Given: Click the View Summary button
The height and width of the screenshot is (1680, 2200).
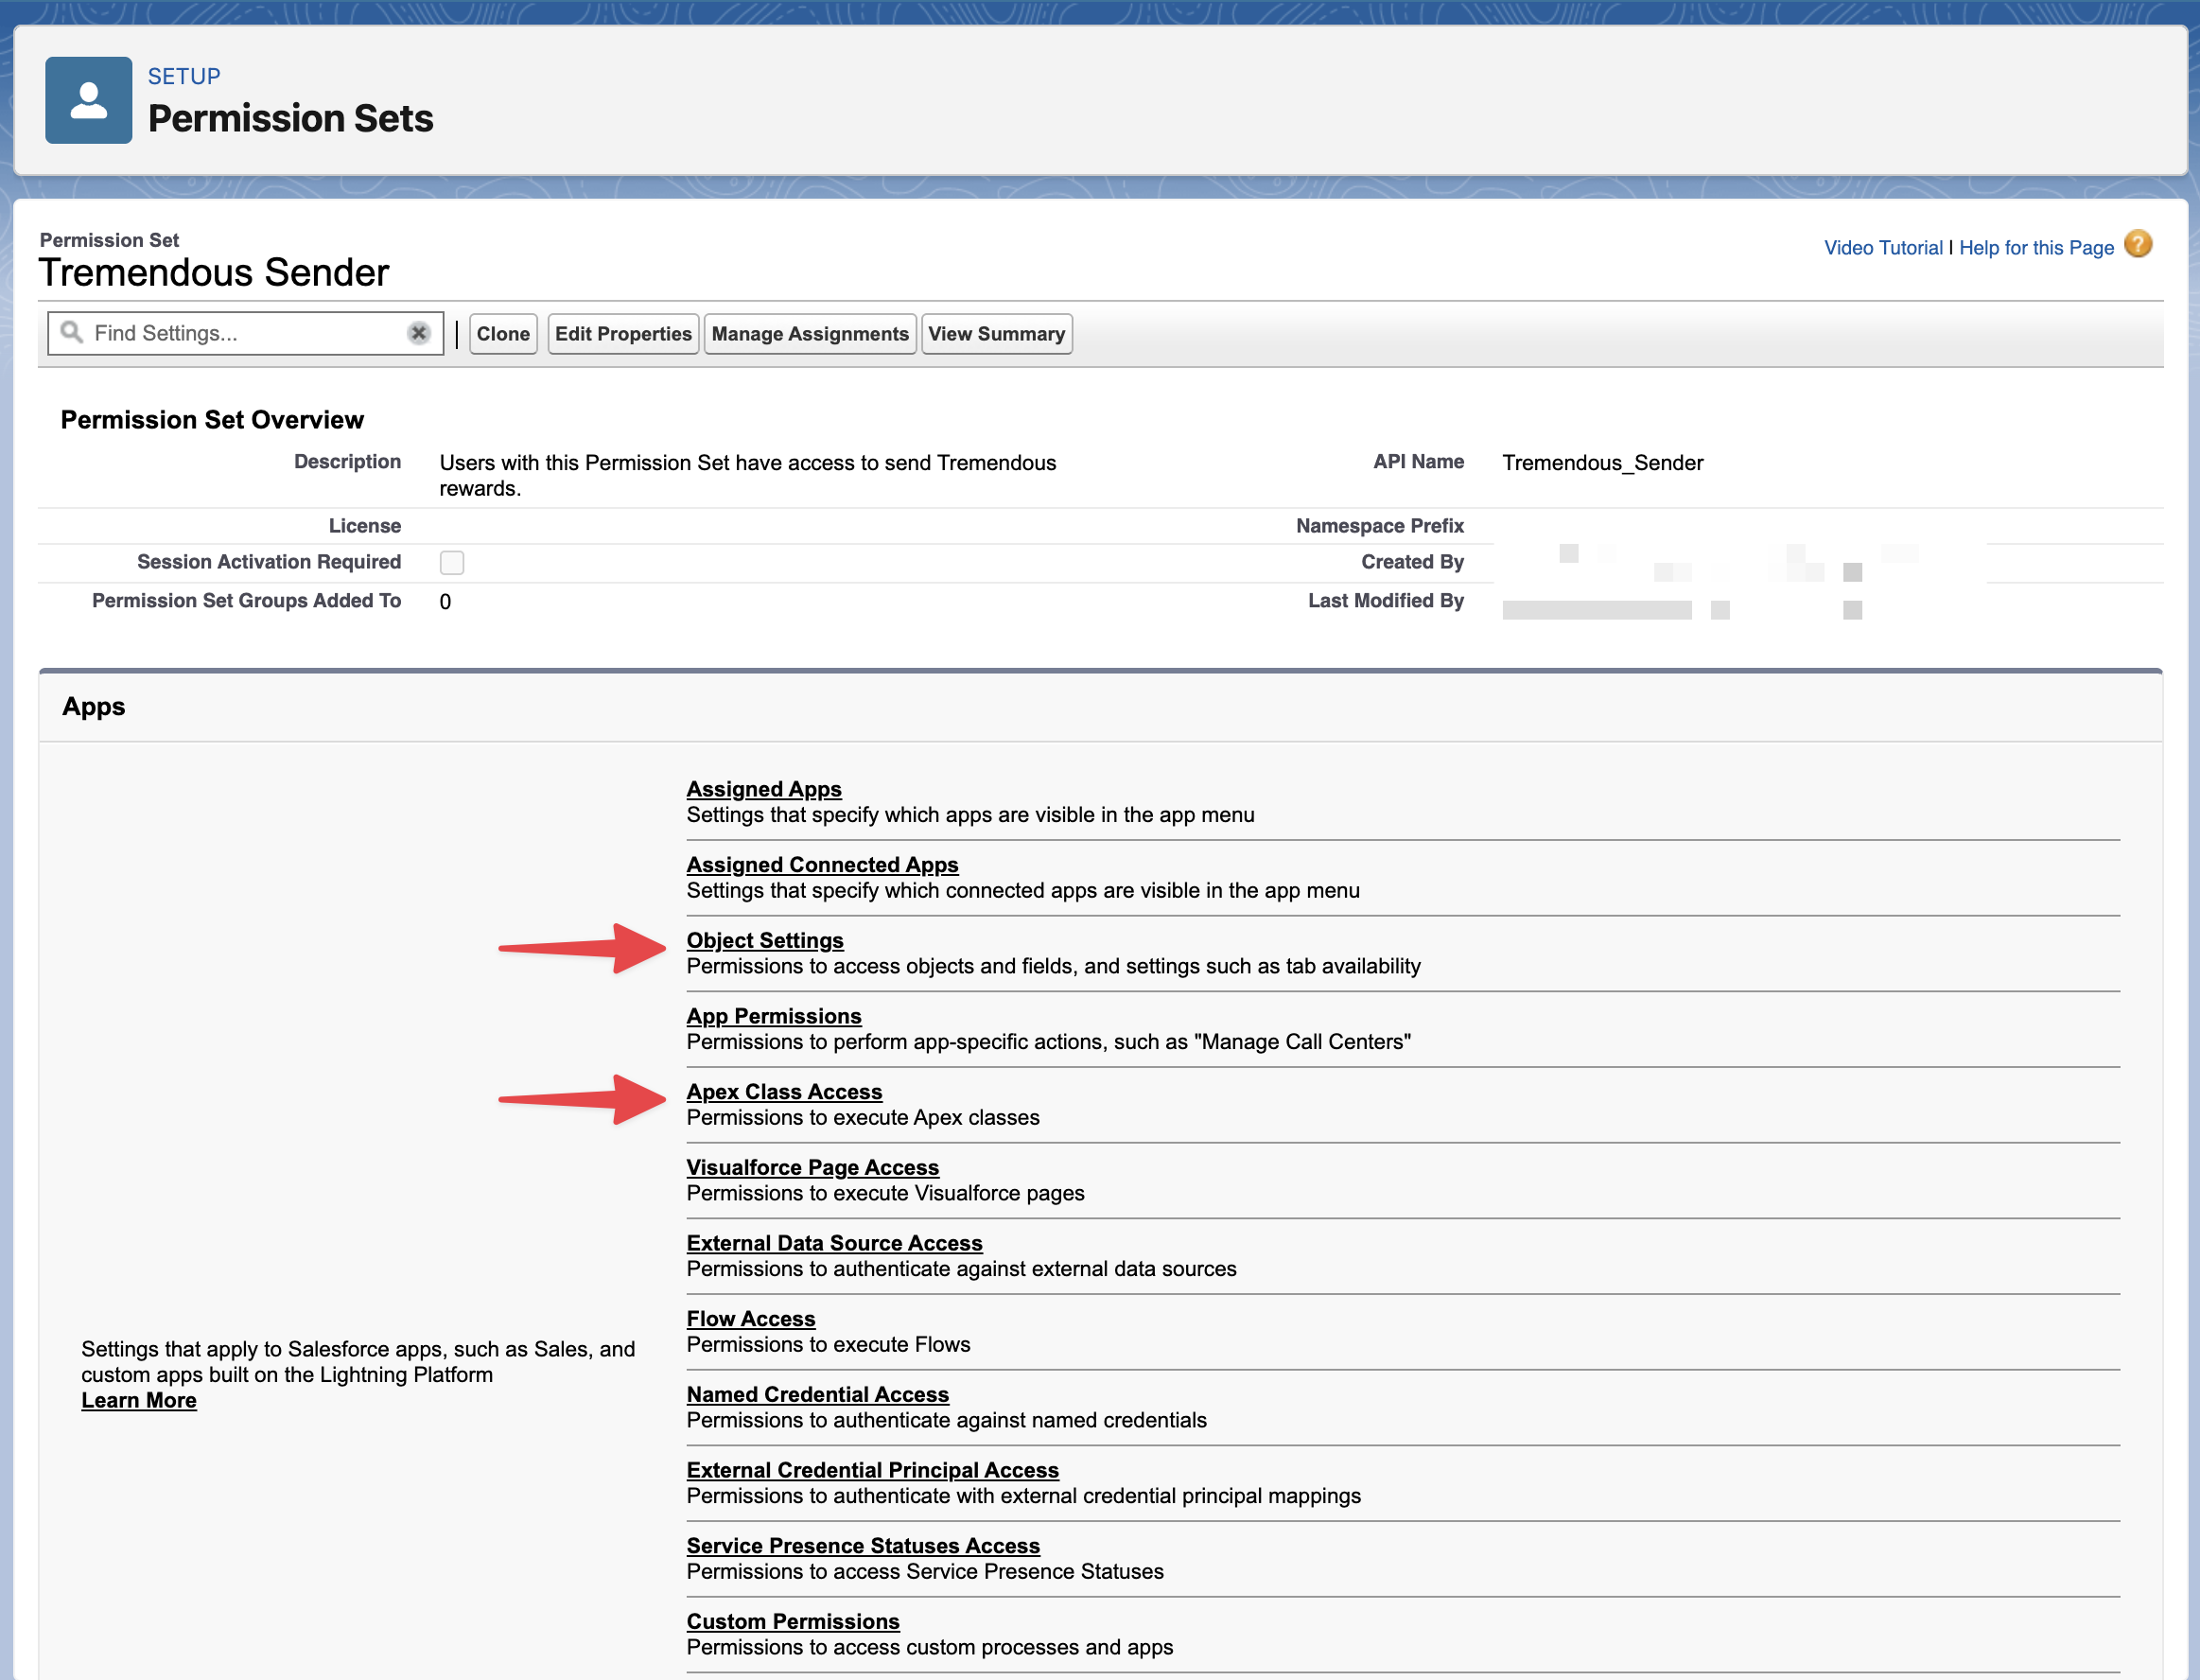Looking at the screenshot, I should [996, 334].
